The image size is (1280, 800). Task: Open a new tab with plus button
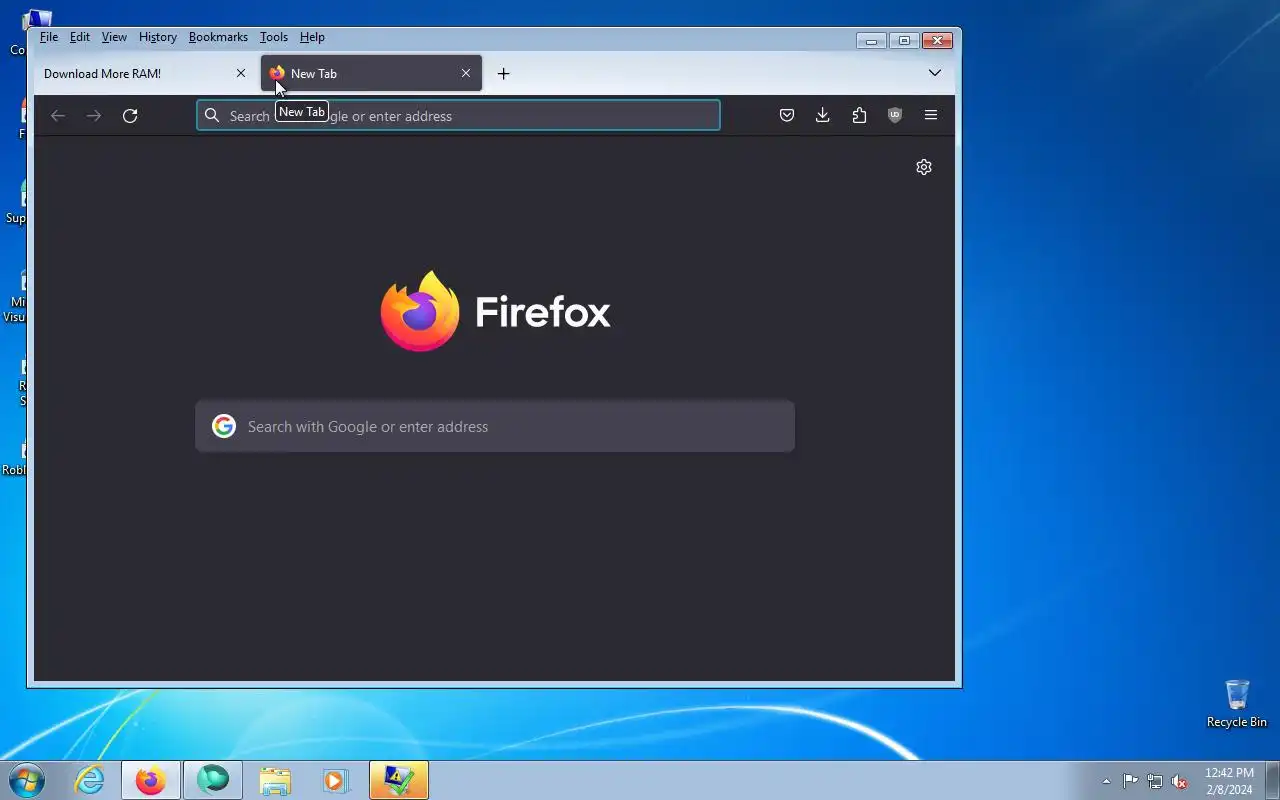[x=503, y=73]
